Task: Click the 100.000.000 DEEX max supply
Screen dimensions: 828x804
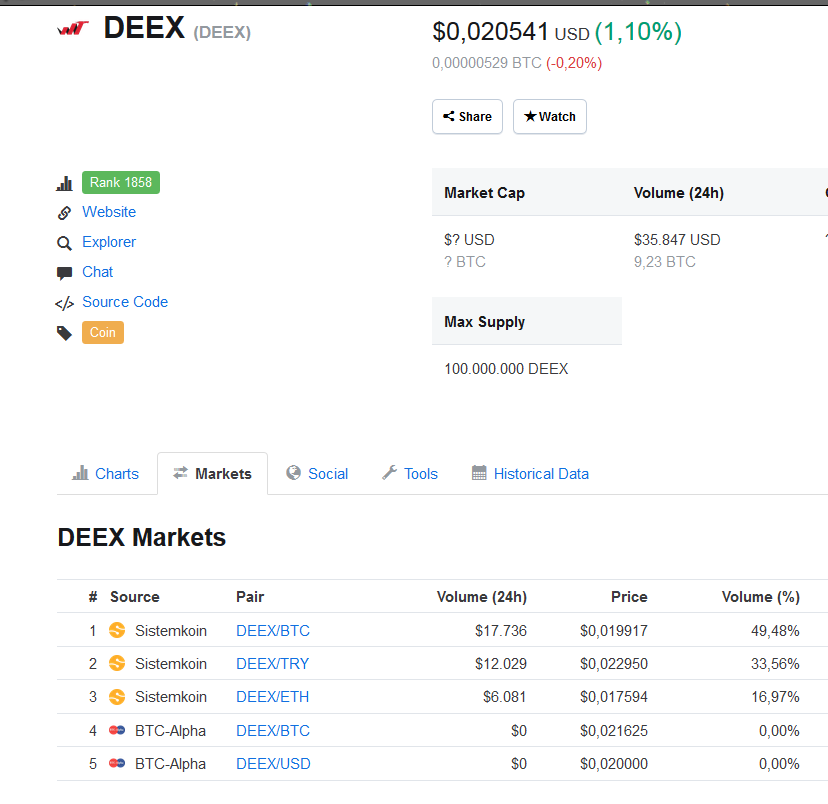Action: coord(506,368)
